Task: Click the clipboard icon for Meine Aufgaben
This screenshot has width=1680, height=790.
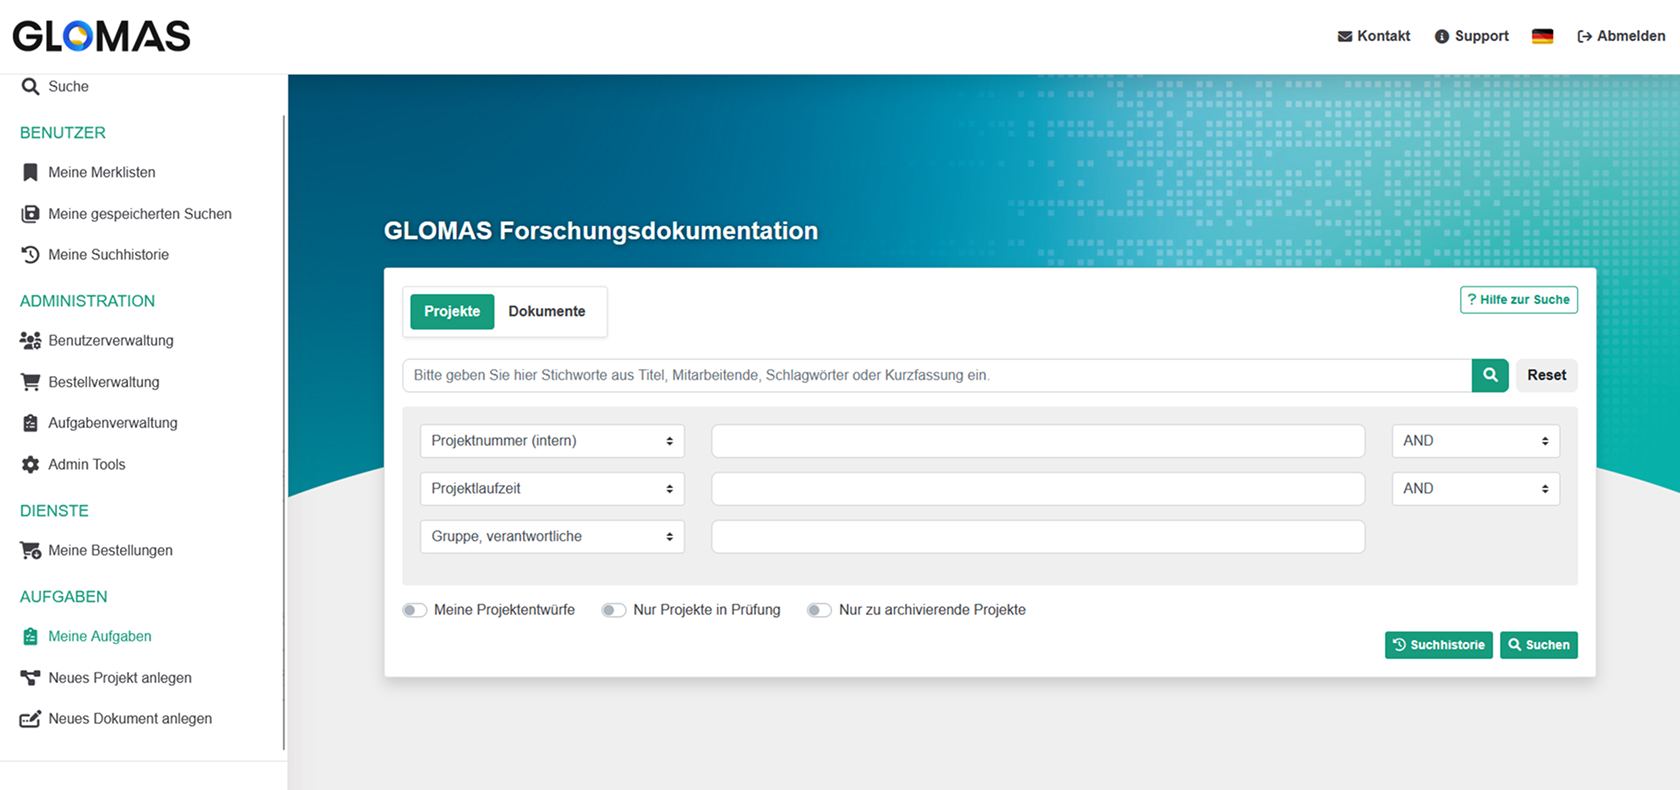Action: coord(30,637)
